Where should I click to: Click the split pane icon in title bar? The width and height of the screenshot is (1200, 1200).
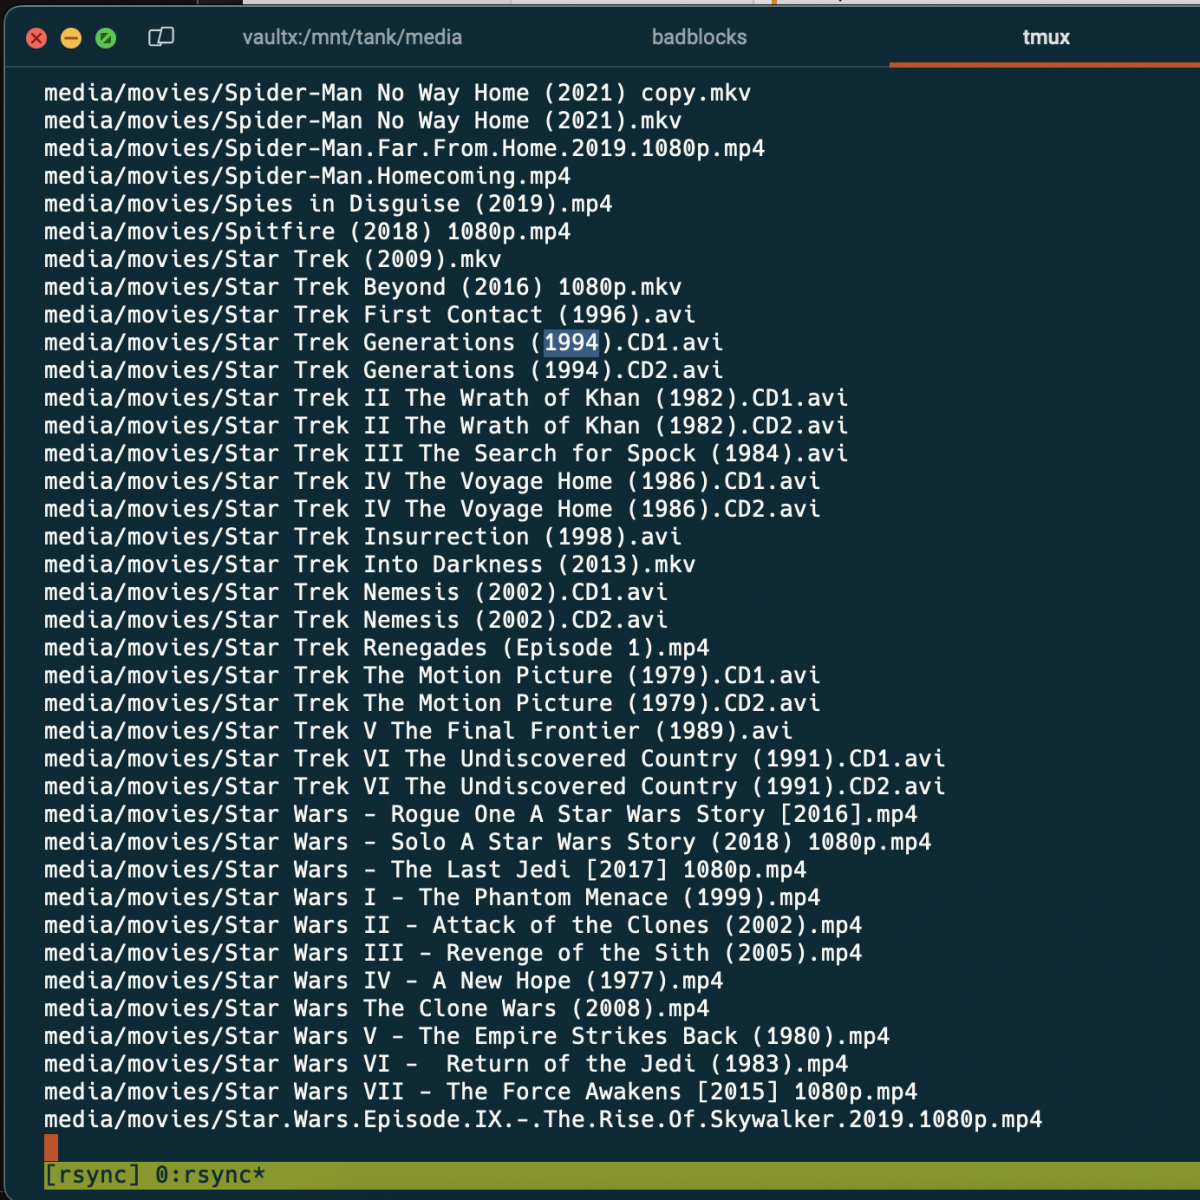[161, 37]
